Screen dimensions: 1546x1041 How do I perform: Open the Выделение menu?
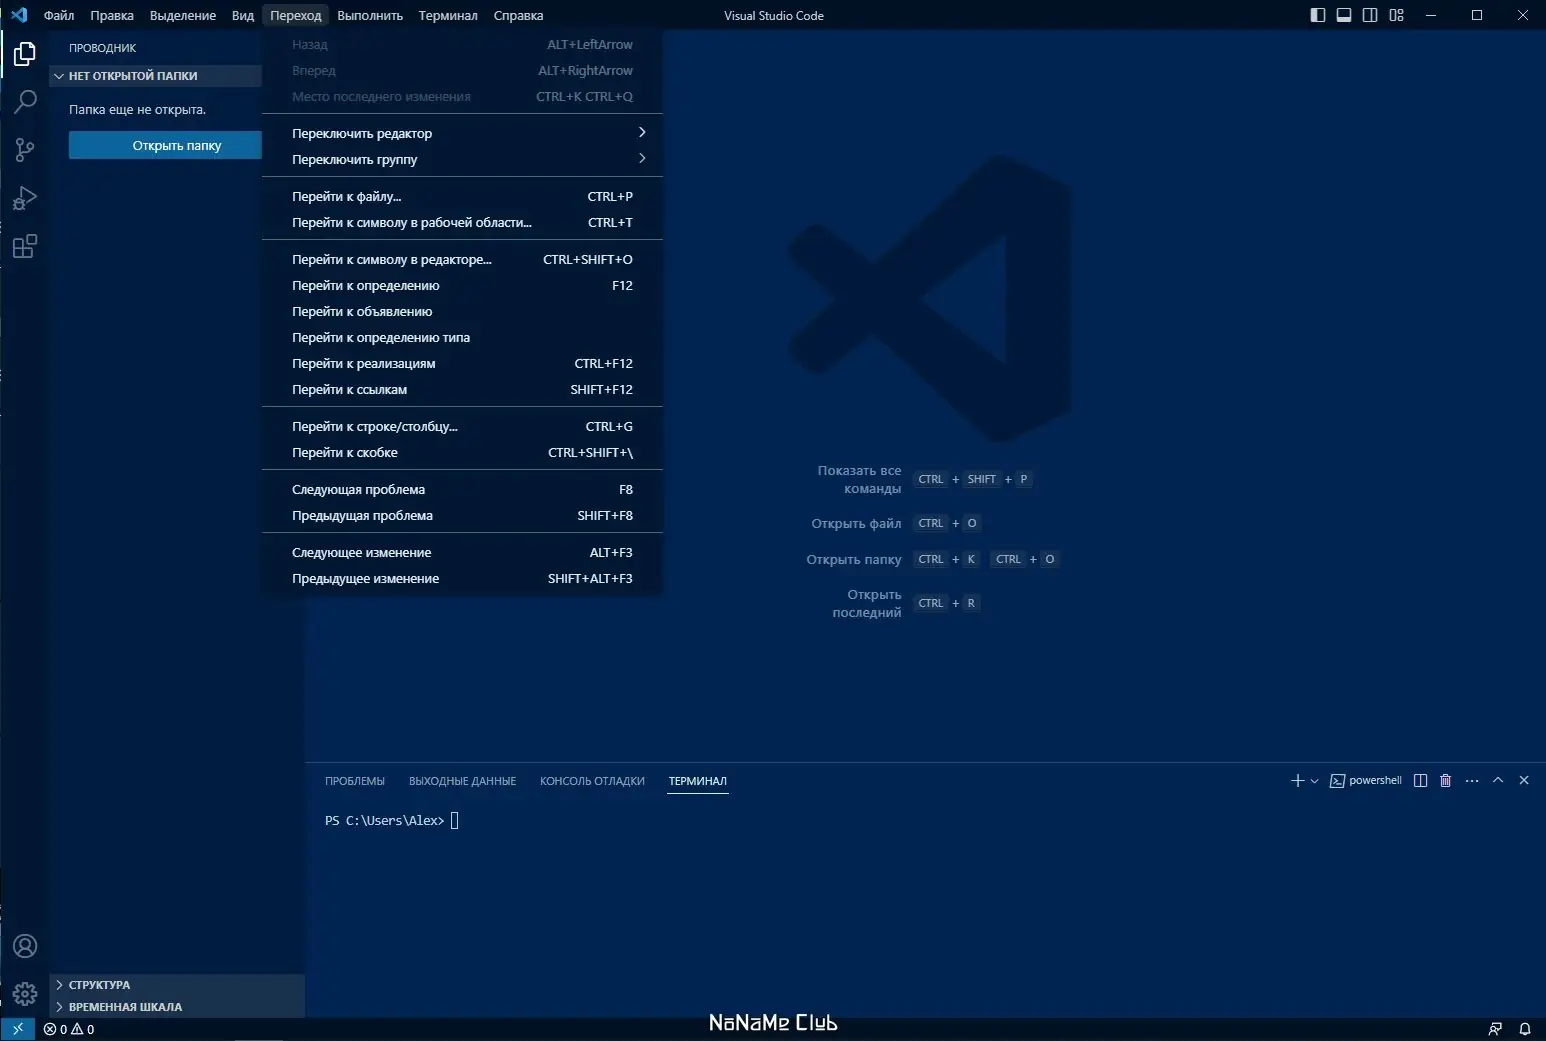(x=183, y=15)
